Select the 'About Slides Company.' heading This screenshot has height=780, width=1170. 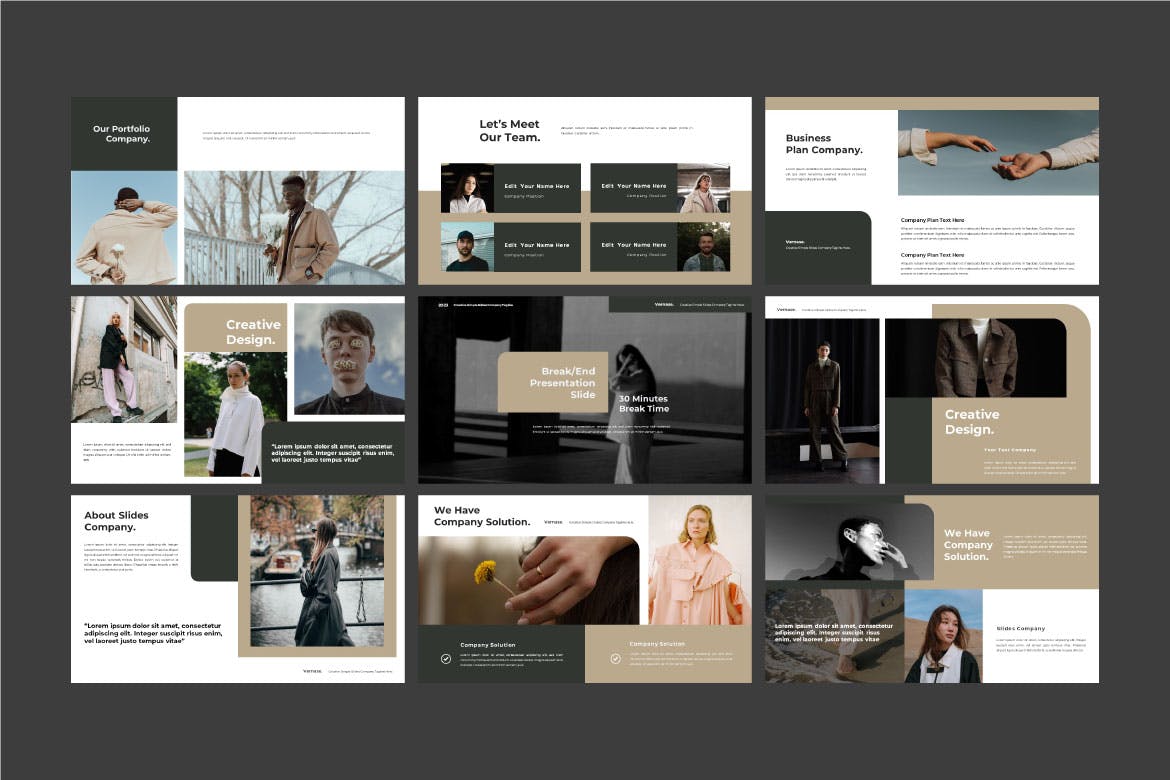click(x=116, y=521)
